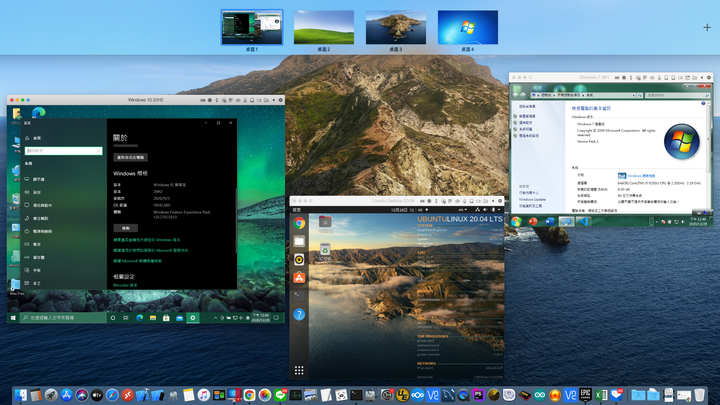Open Task View on Windows 10 taskbar
Viewport: 720px width, 405px height.
tap(126, 318)
